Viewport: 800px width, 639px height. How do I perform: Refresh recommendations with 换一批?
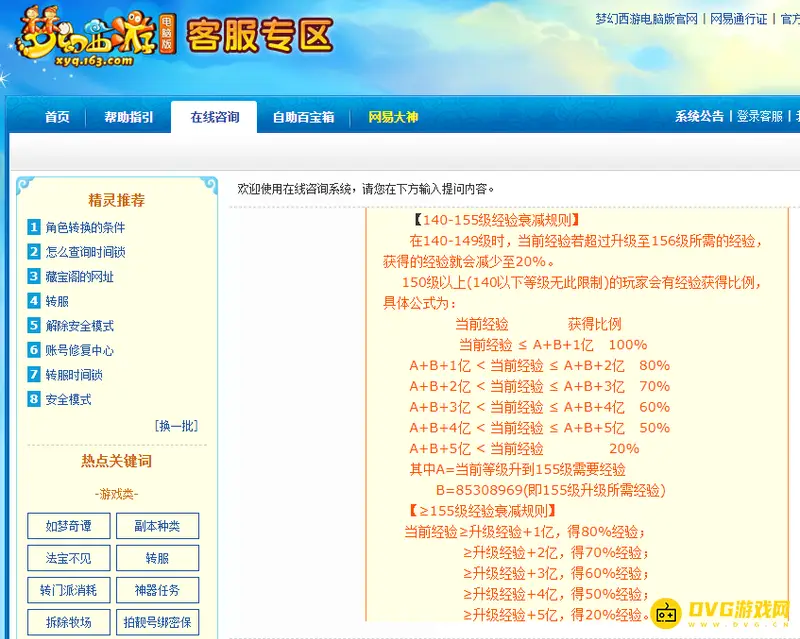click(177, 426)
